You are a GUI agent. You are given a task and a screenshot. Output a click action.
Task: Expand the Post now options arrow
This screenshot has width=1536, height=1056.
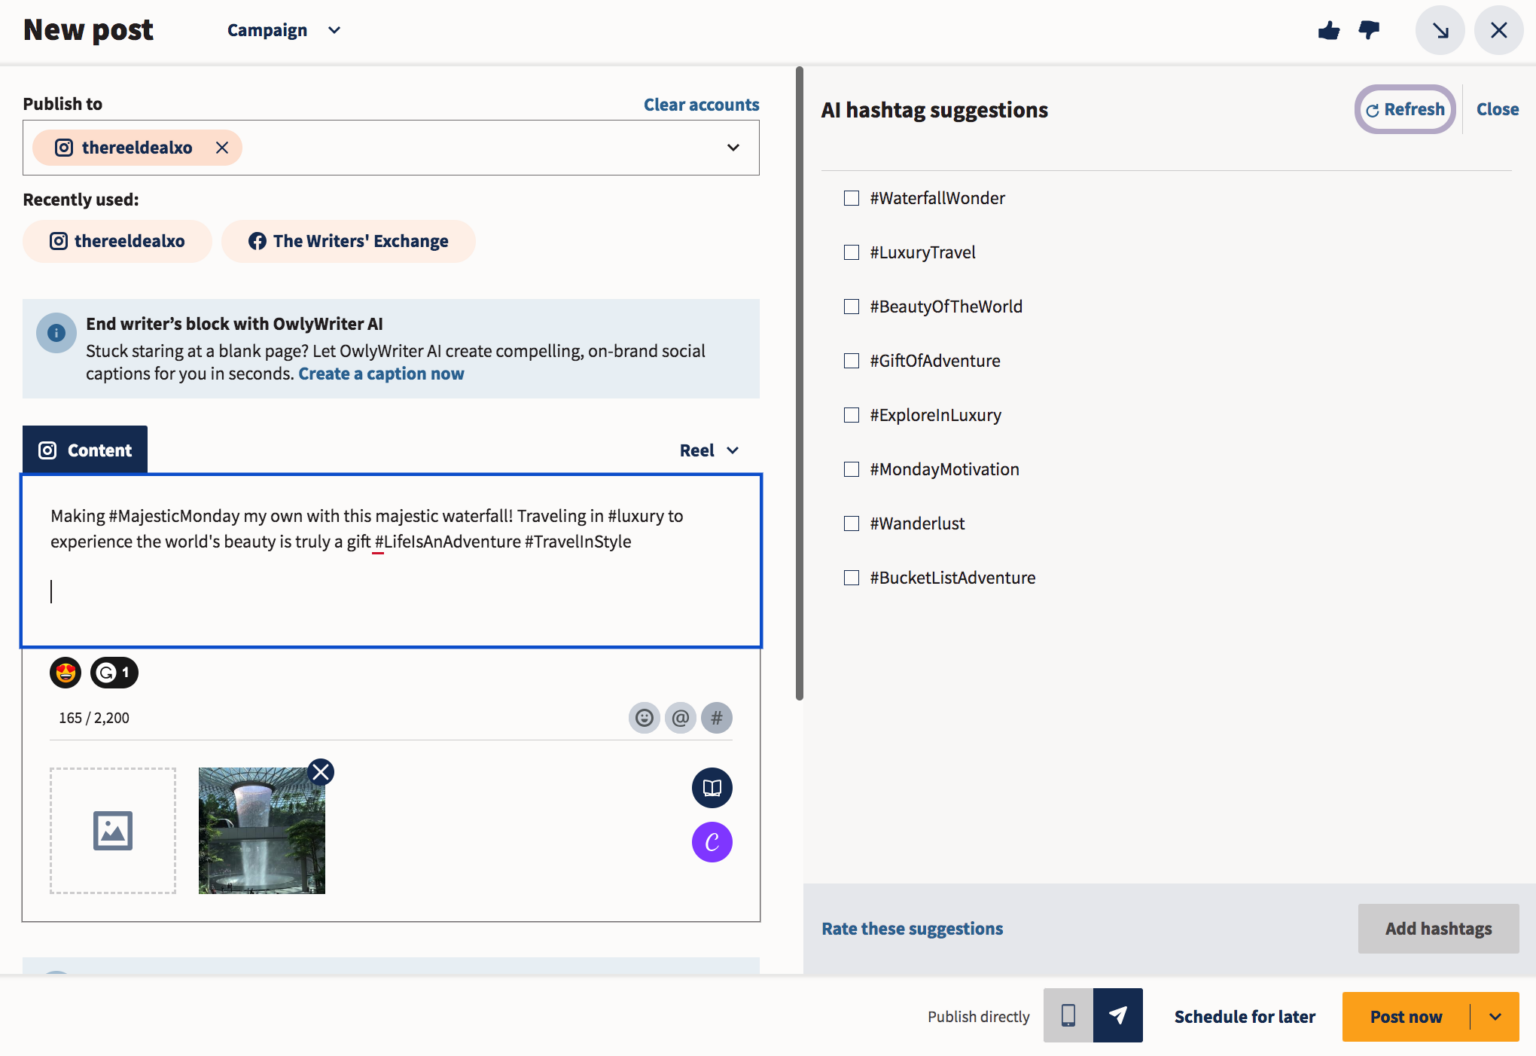click(x=1495, y=1017)
